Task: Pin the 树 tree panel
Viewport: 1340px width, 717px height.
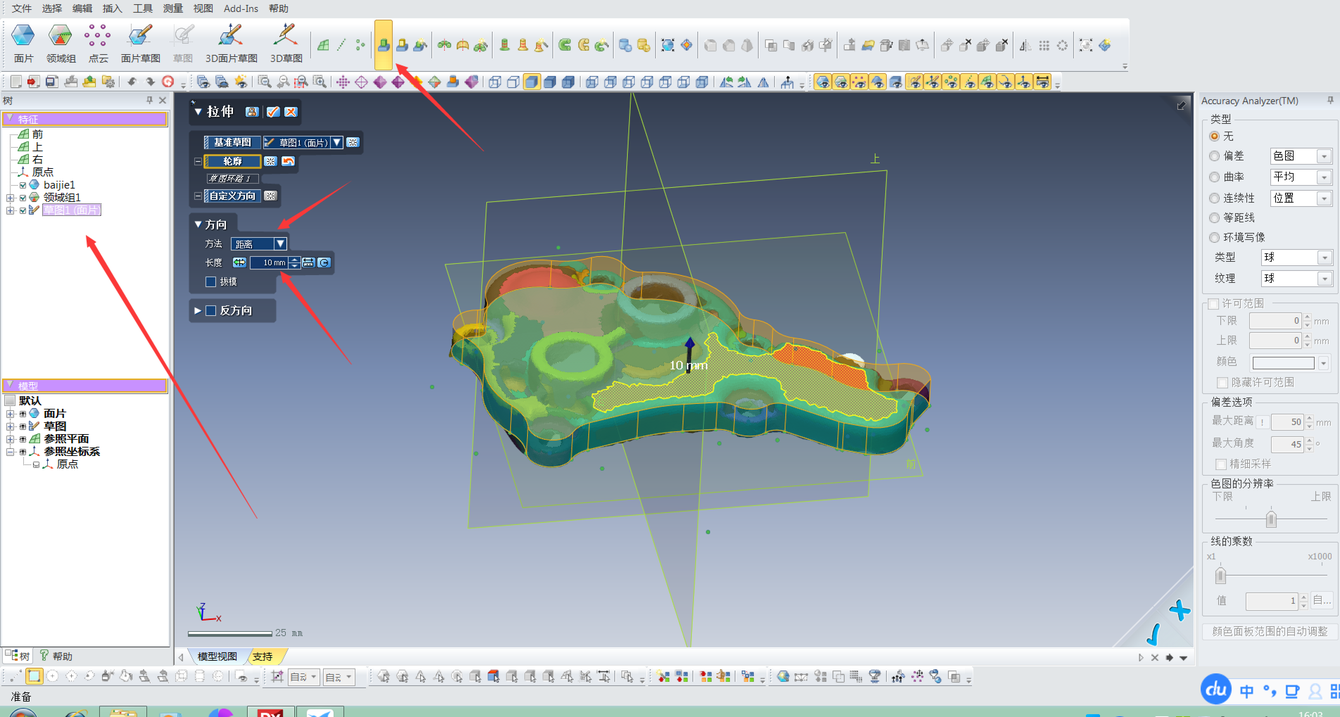Action: click(150, 100)
